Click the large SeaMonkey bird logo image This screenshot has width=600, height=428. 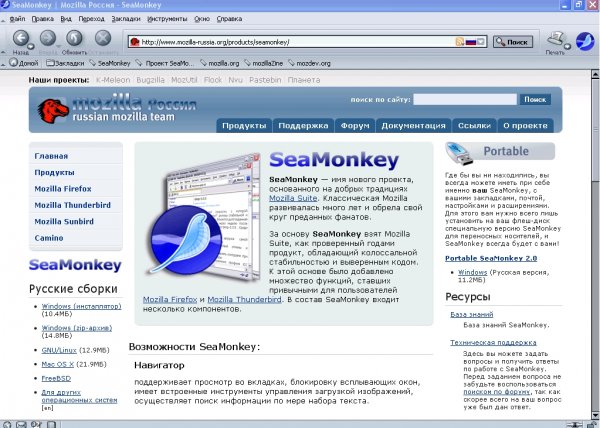[186, 240]
